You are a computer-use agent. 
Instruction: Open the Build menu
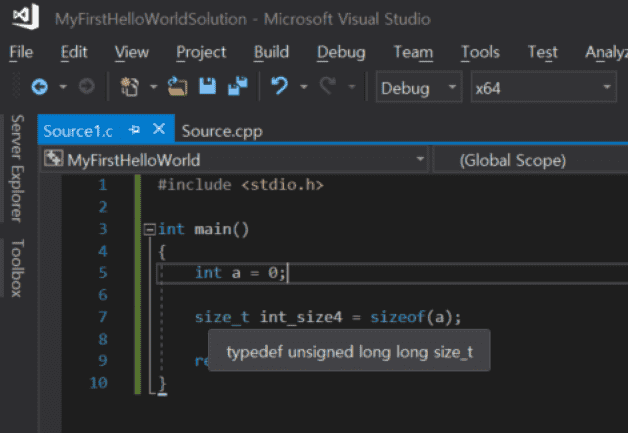271,52
